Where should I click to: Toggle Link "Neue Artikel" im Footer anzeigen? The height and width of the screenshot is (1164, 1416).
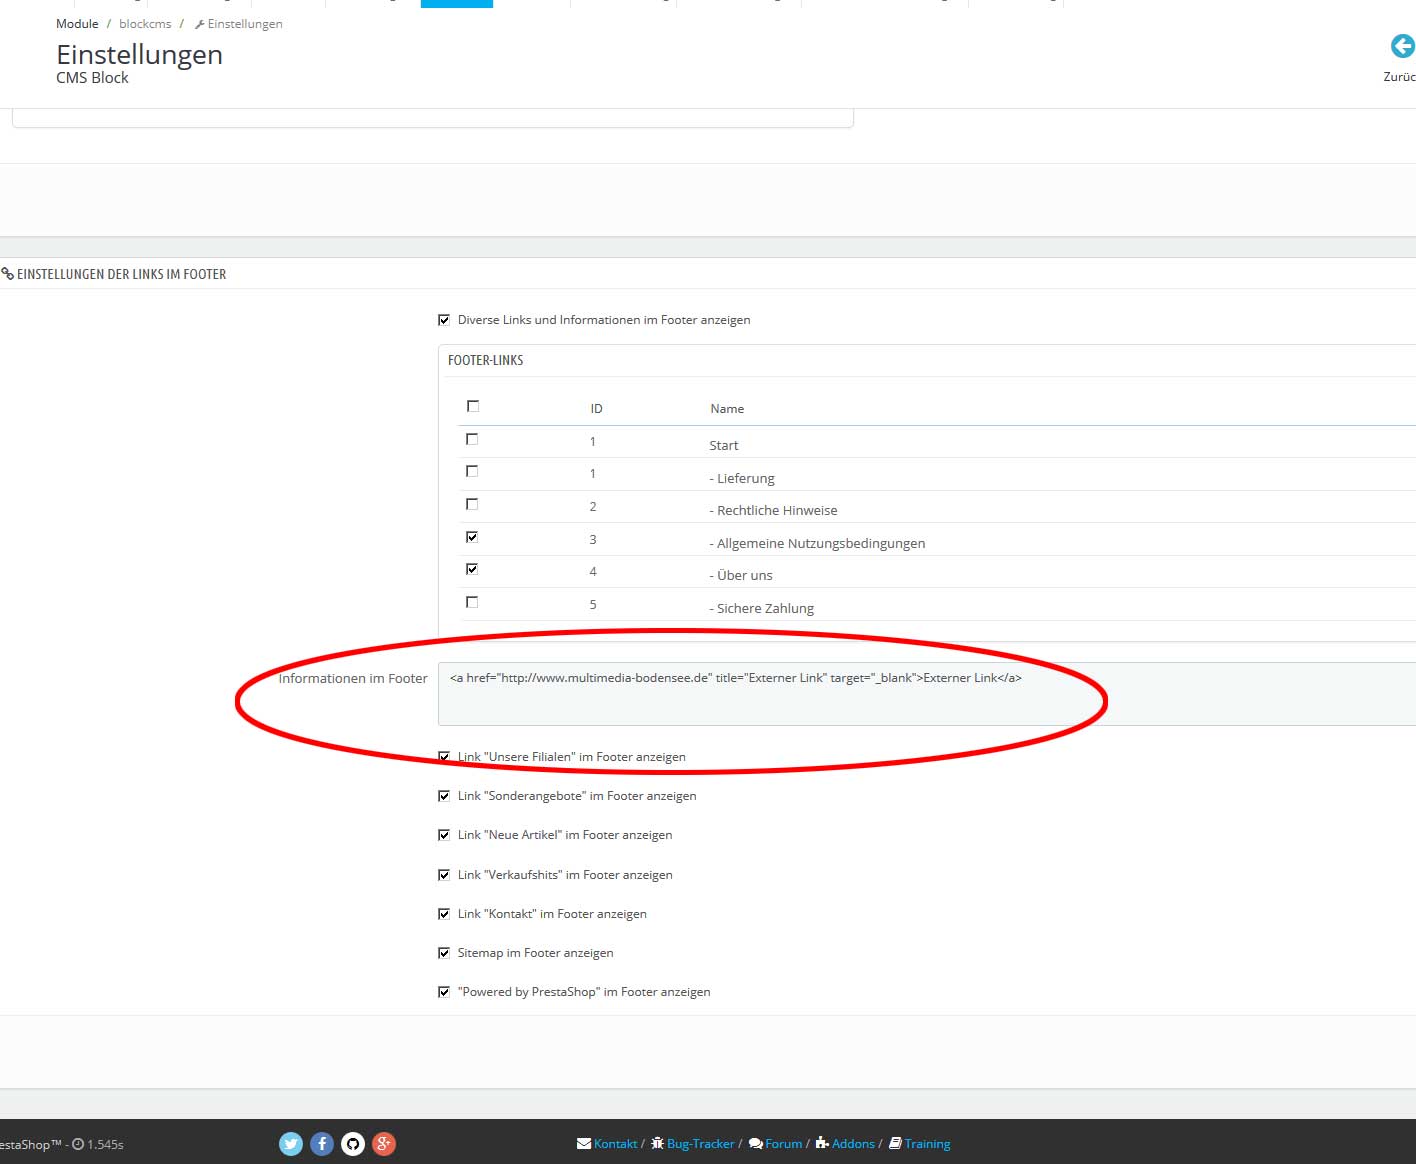[444, 835]
